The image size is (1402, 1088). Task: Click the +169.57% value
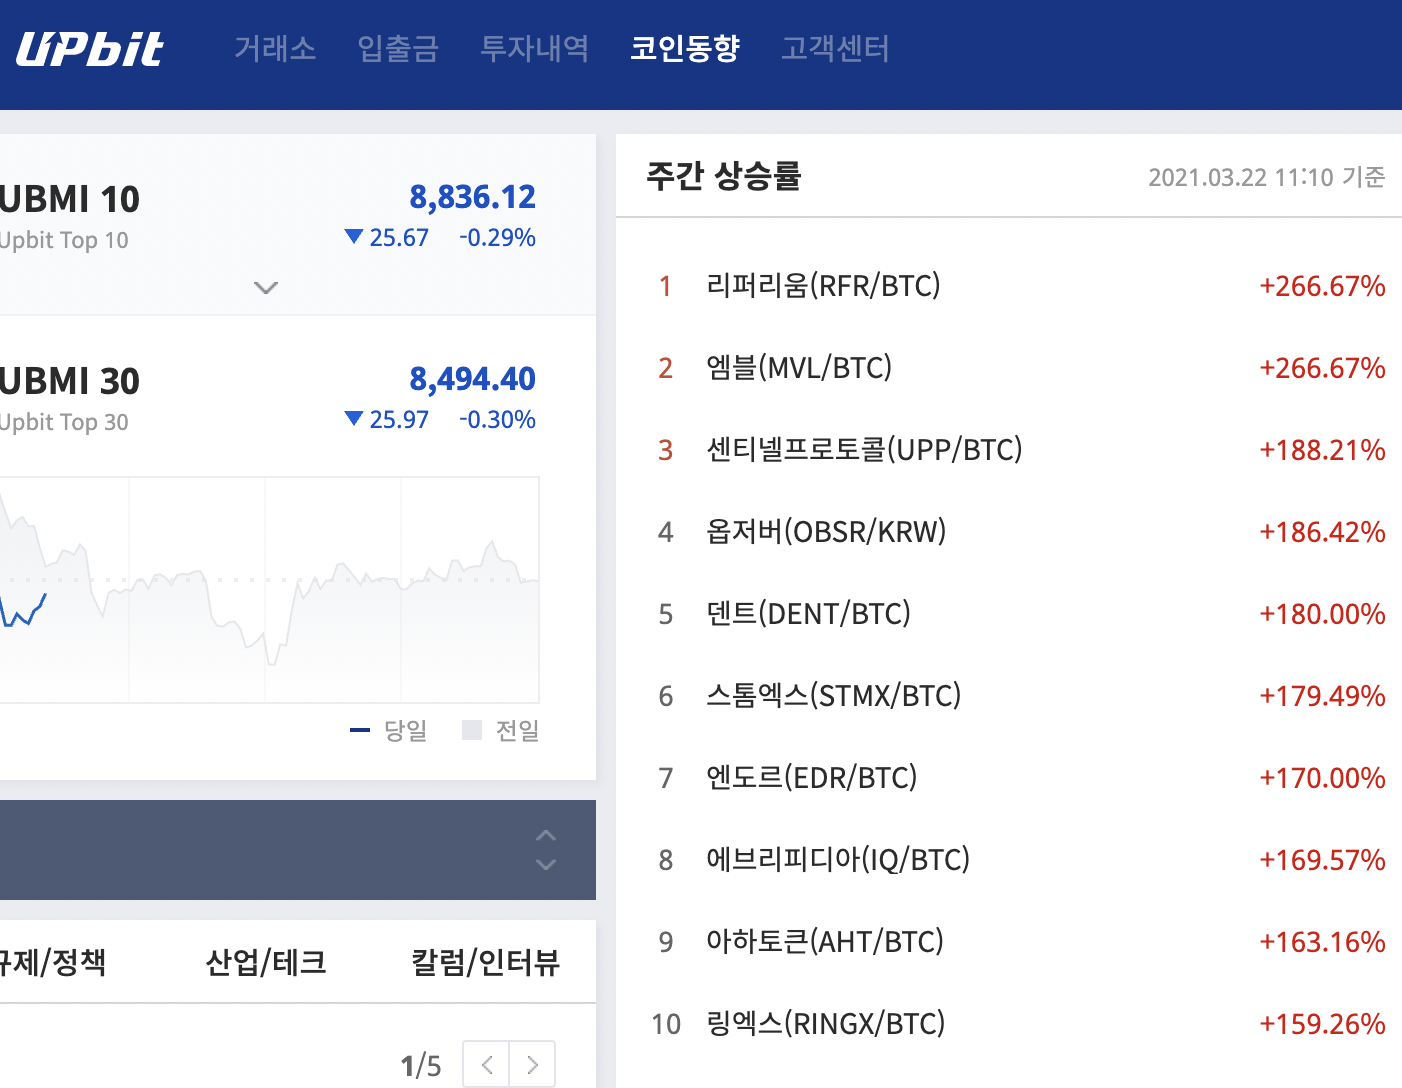coord(1322,860)
